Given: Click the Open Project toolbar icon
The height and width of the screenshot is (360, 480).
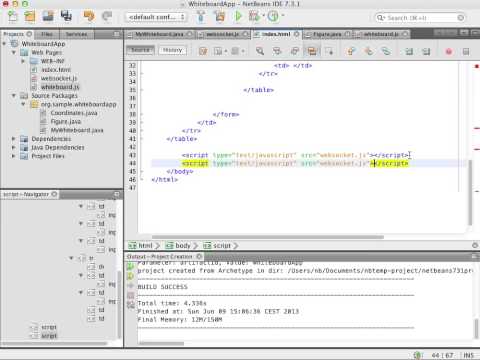Looking at the screenshot, I should 48,16.
